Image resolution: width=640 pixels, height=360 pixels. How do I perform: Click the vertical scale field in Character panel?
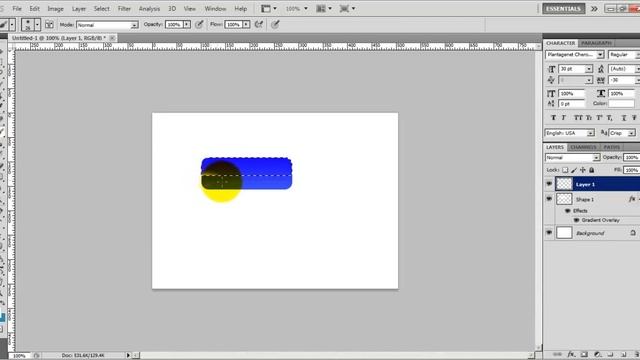[571, 93]
